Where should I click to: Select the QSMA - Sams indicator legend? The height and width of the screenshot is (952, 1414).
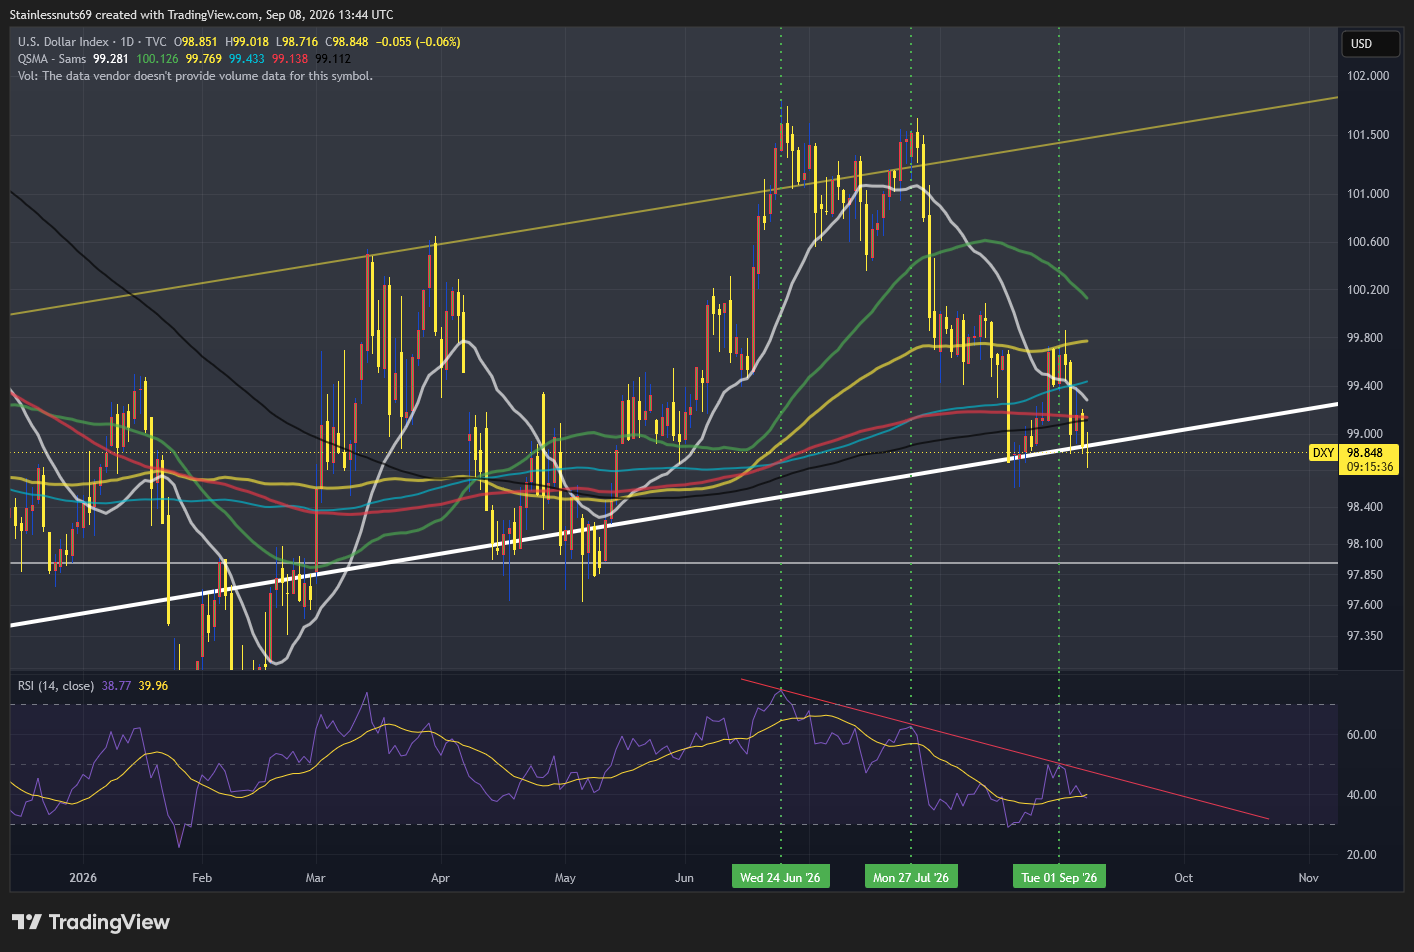pyautogui.click(x=52, y=59)
